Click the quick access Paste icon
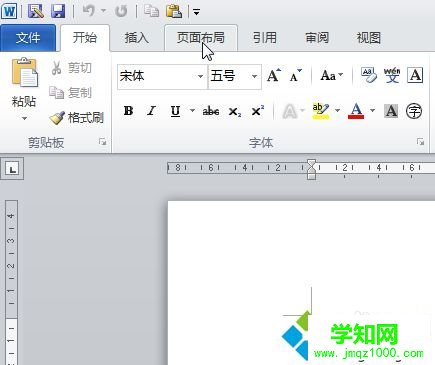The height and width of the screenshot is (365, 435). pos(174,11)
